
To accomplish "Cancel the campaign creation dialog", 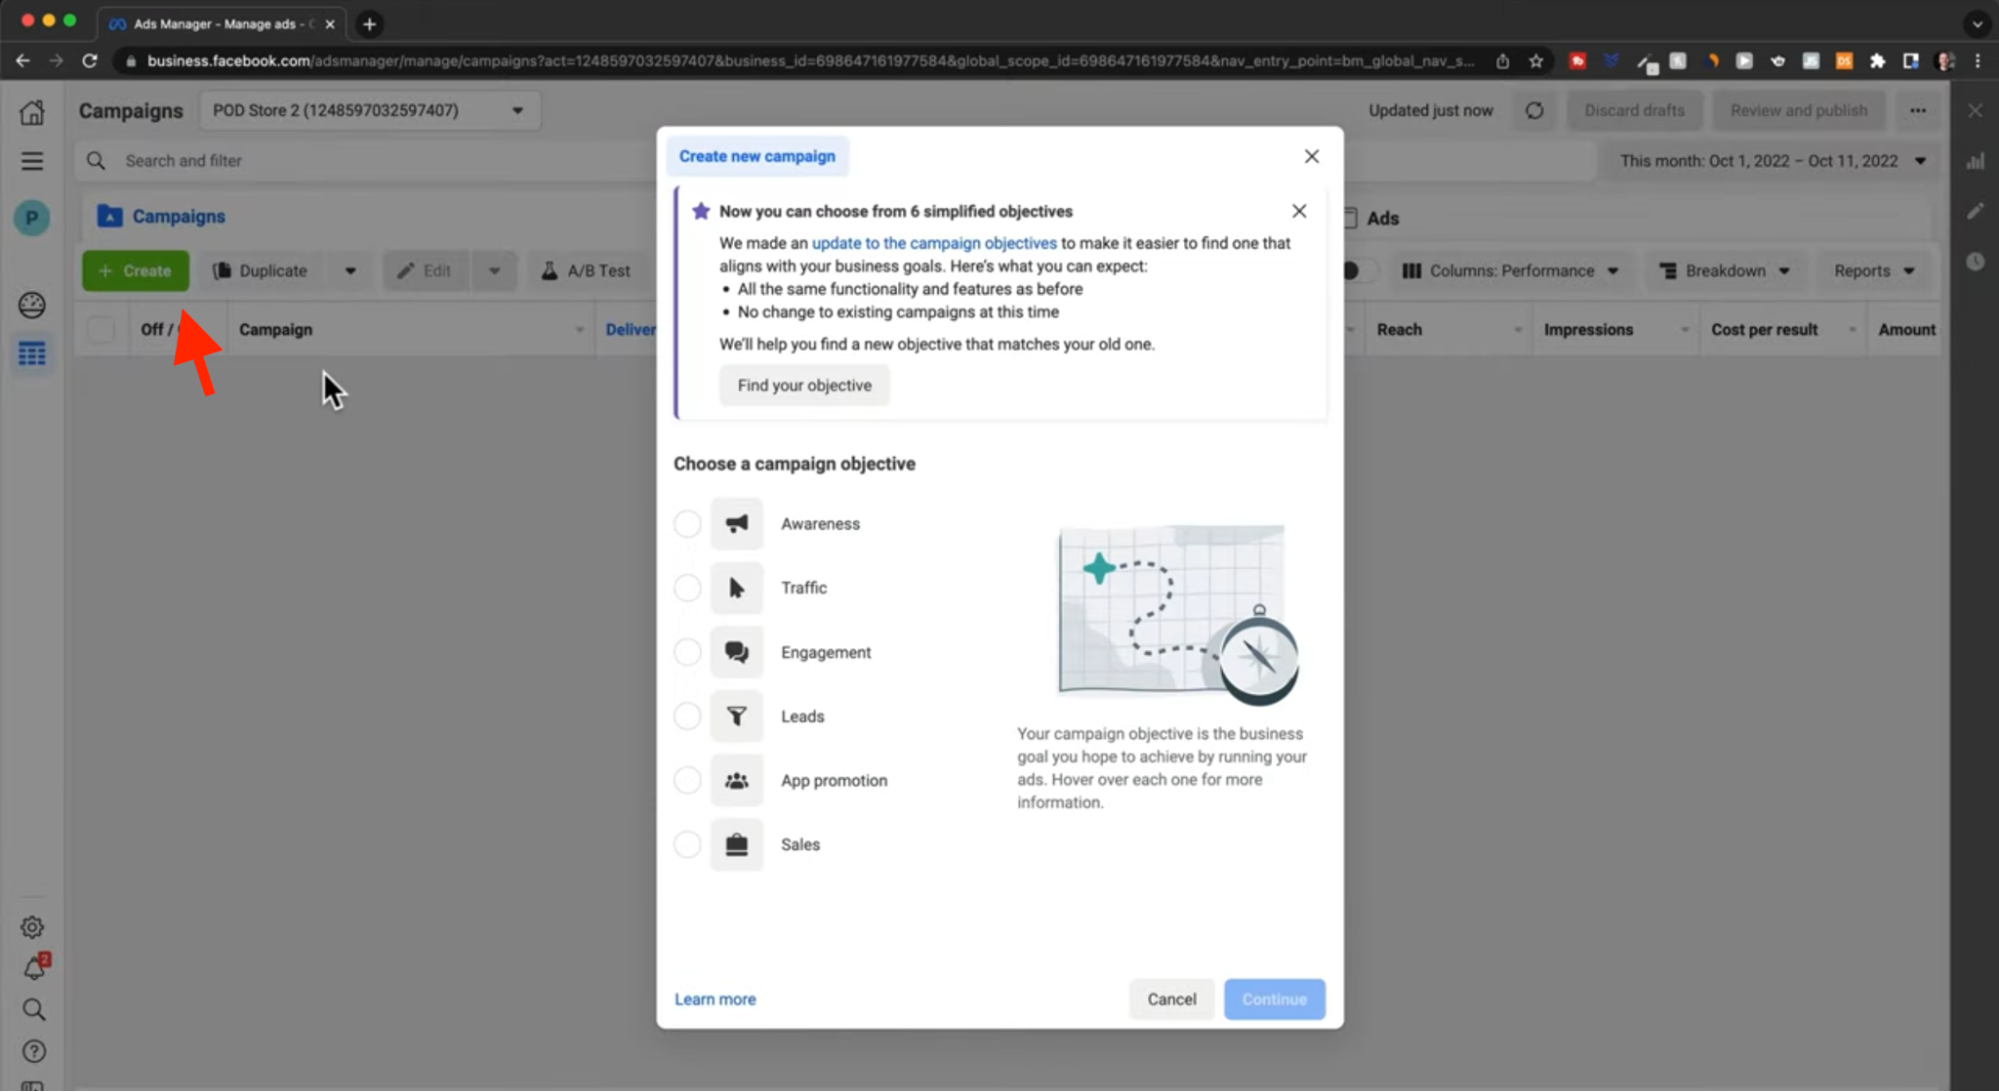I will (x=1171, y=999).
